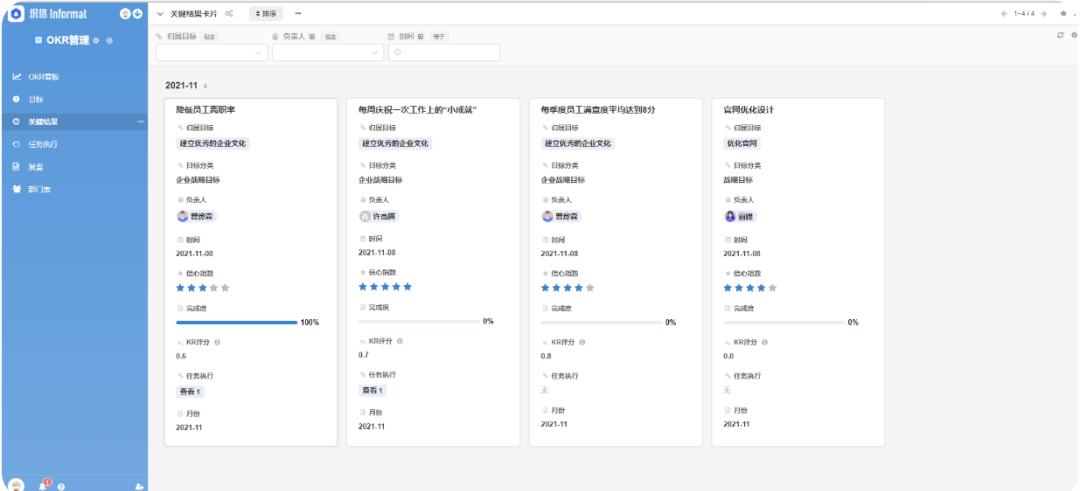Click the info icon beside KR评分 on 降低员工离职率 card
Image resolution: width=1080 pixels, height=491 pixels.
(217, 342)
